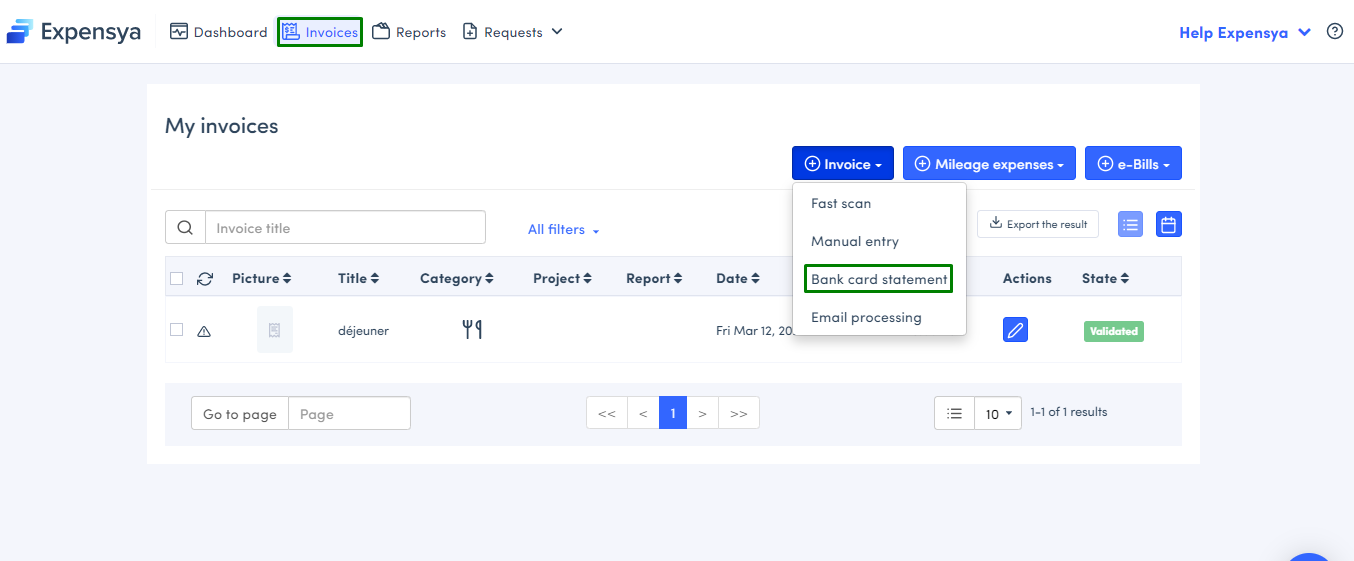Check the déjeuner row checkbox
Screen dimensions: 1354x561
point(177,330)
